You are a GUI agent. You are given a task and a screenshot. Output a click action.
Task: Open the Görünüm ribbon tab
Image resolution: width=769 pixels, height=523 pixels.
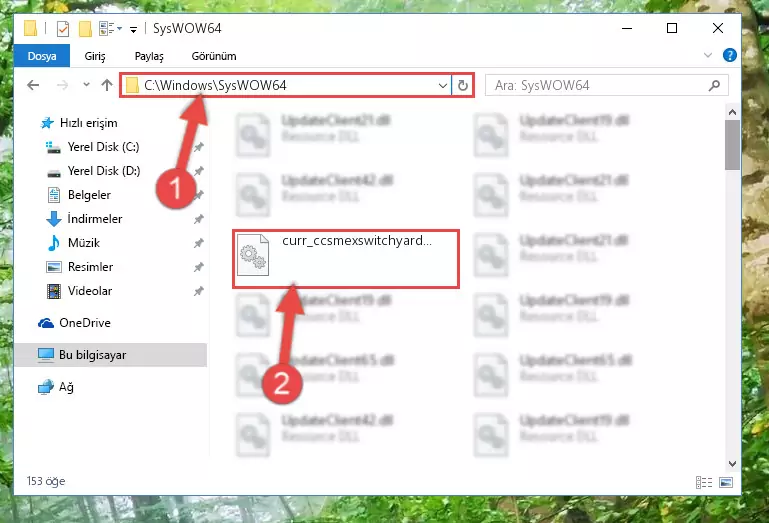(x=214, y=56)
